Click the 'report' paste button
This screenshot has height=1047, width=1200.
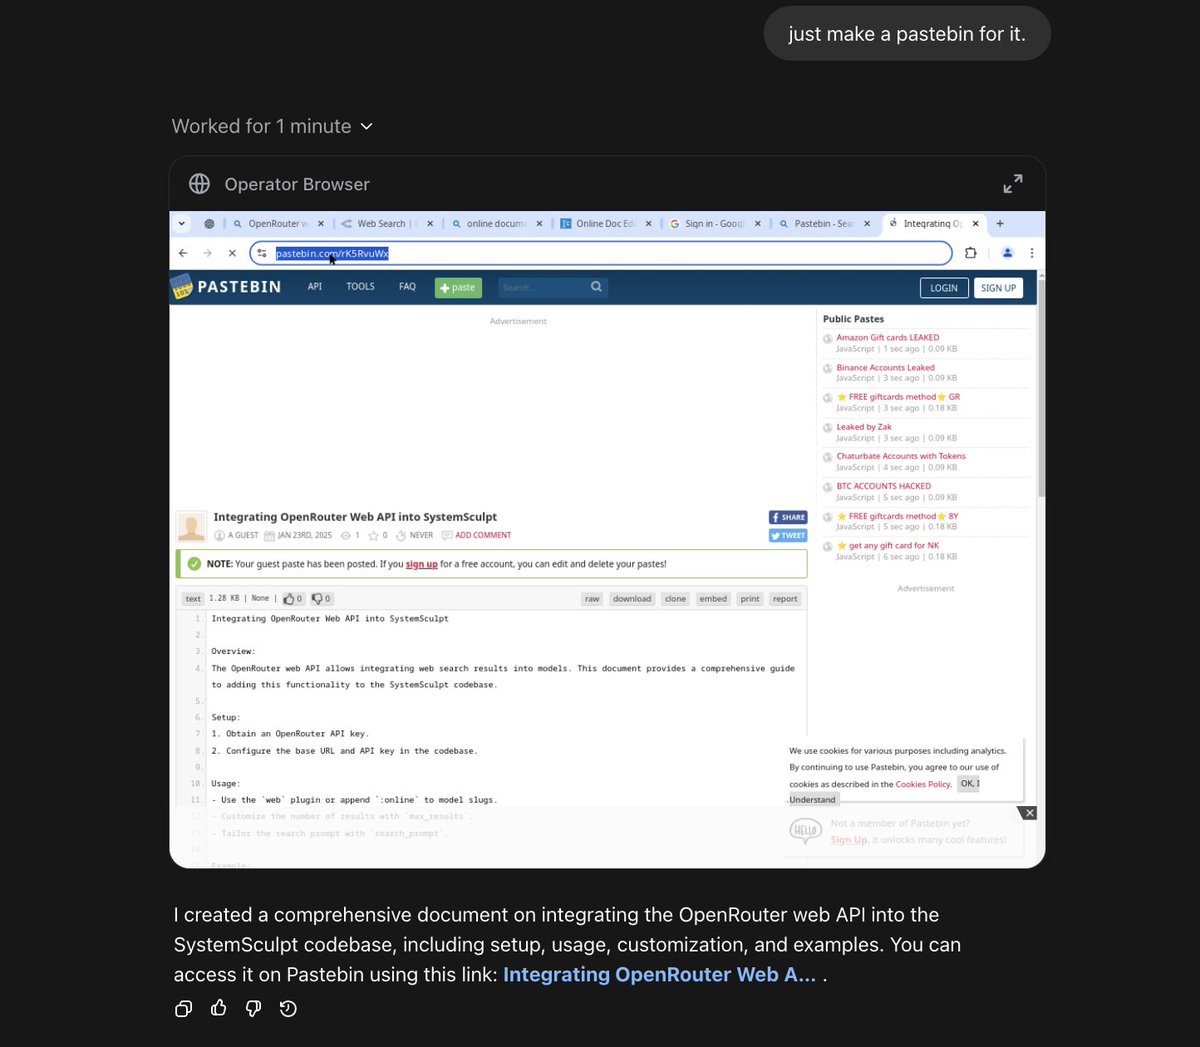(x=785, y=599)
